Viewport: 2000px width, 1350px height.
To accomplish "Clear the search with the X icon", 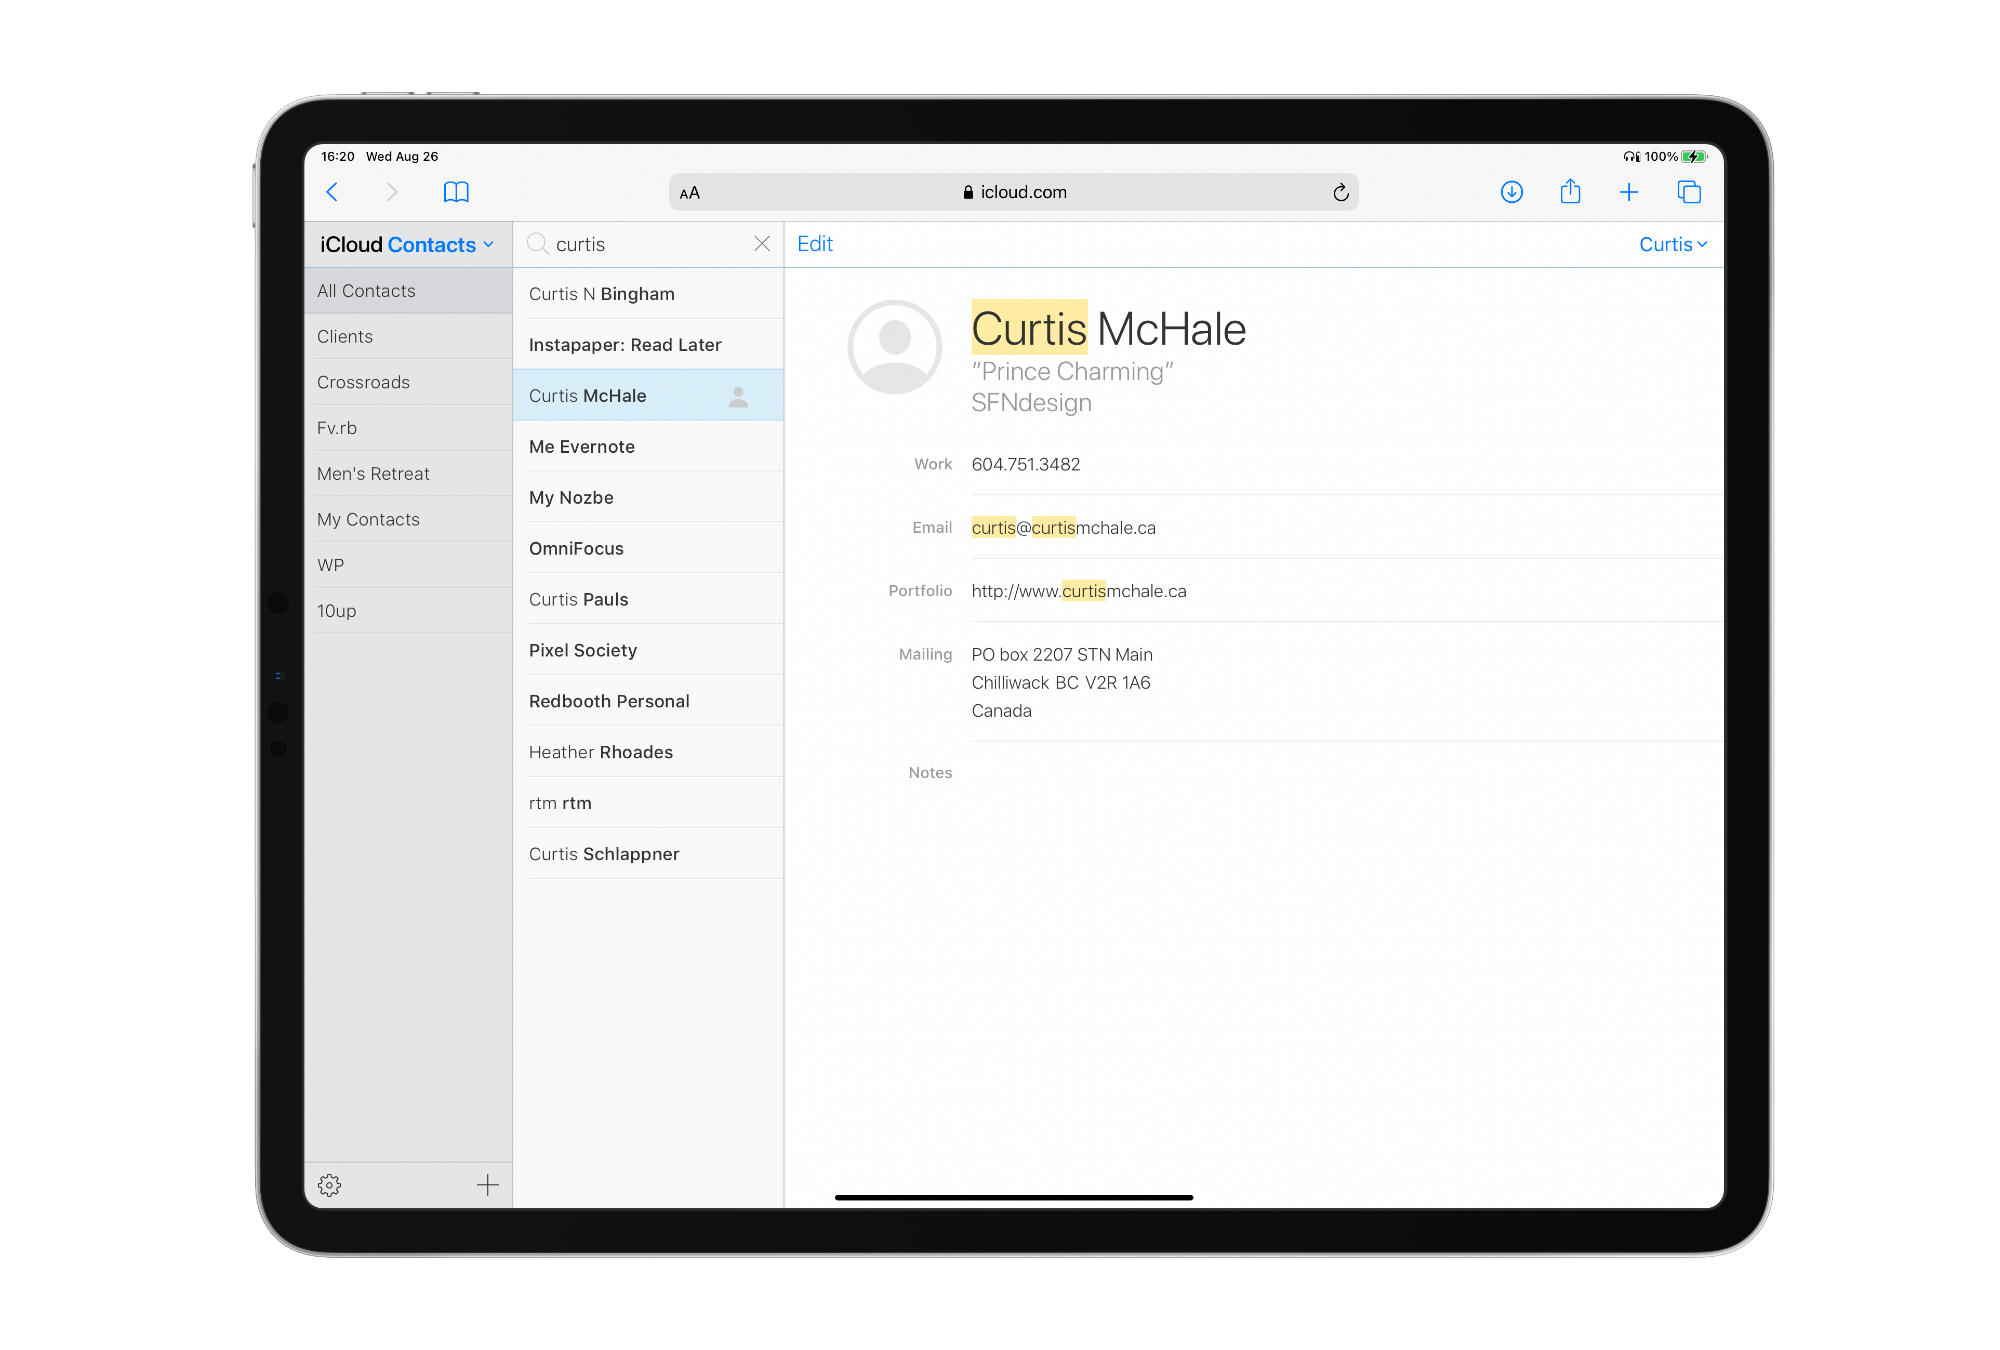I will click(761, 243).
